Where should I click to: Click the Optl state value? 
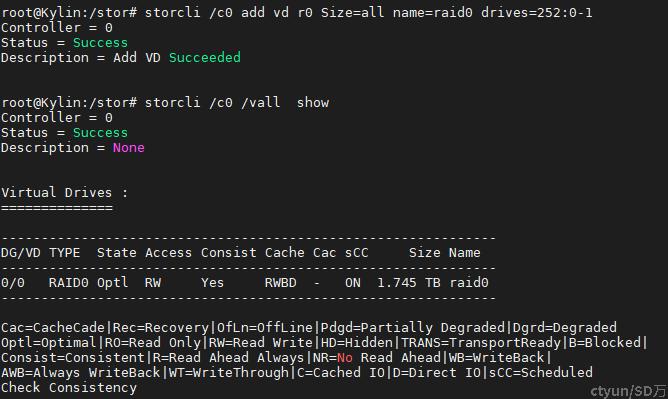click(112, 283)
